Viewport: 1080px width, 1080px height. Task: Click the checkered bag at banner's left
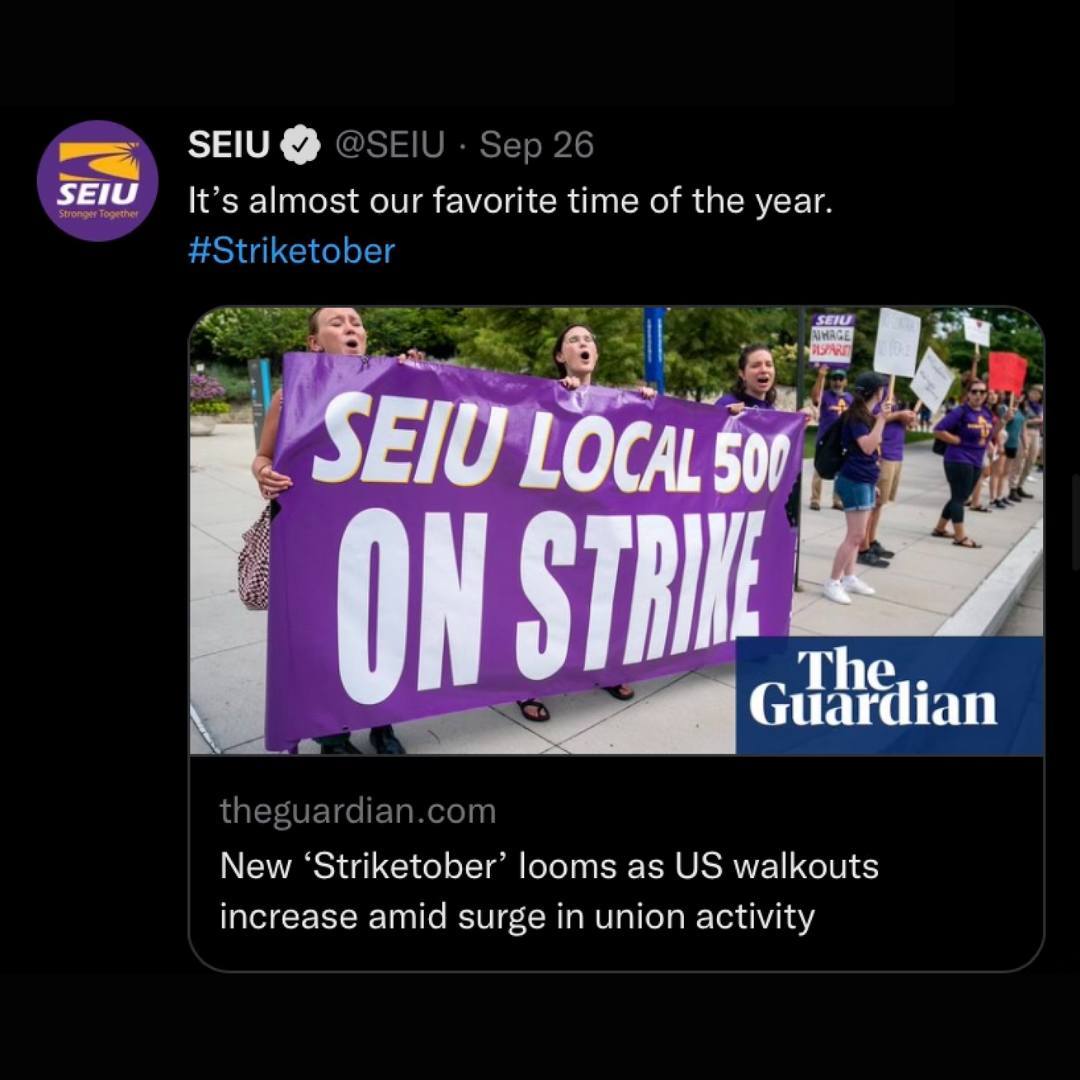(x=254, y=559)
